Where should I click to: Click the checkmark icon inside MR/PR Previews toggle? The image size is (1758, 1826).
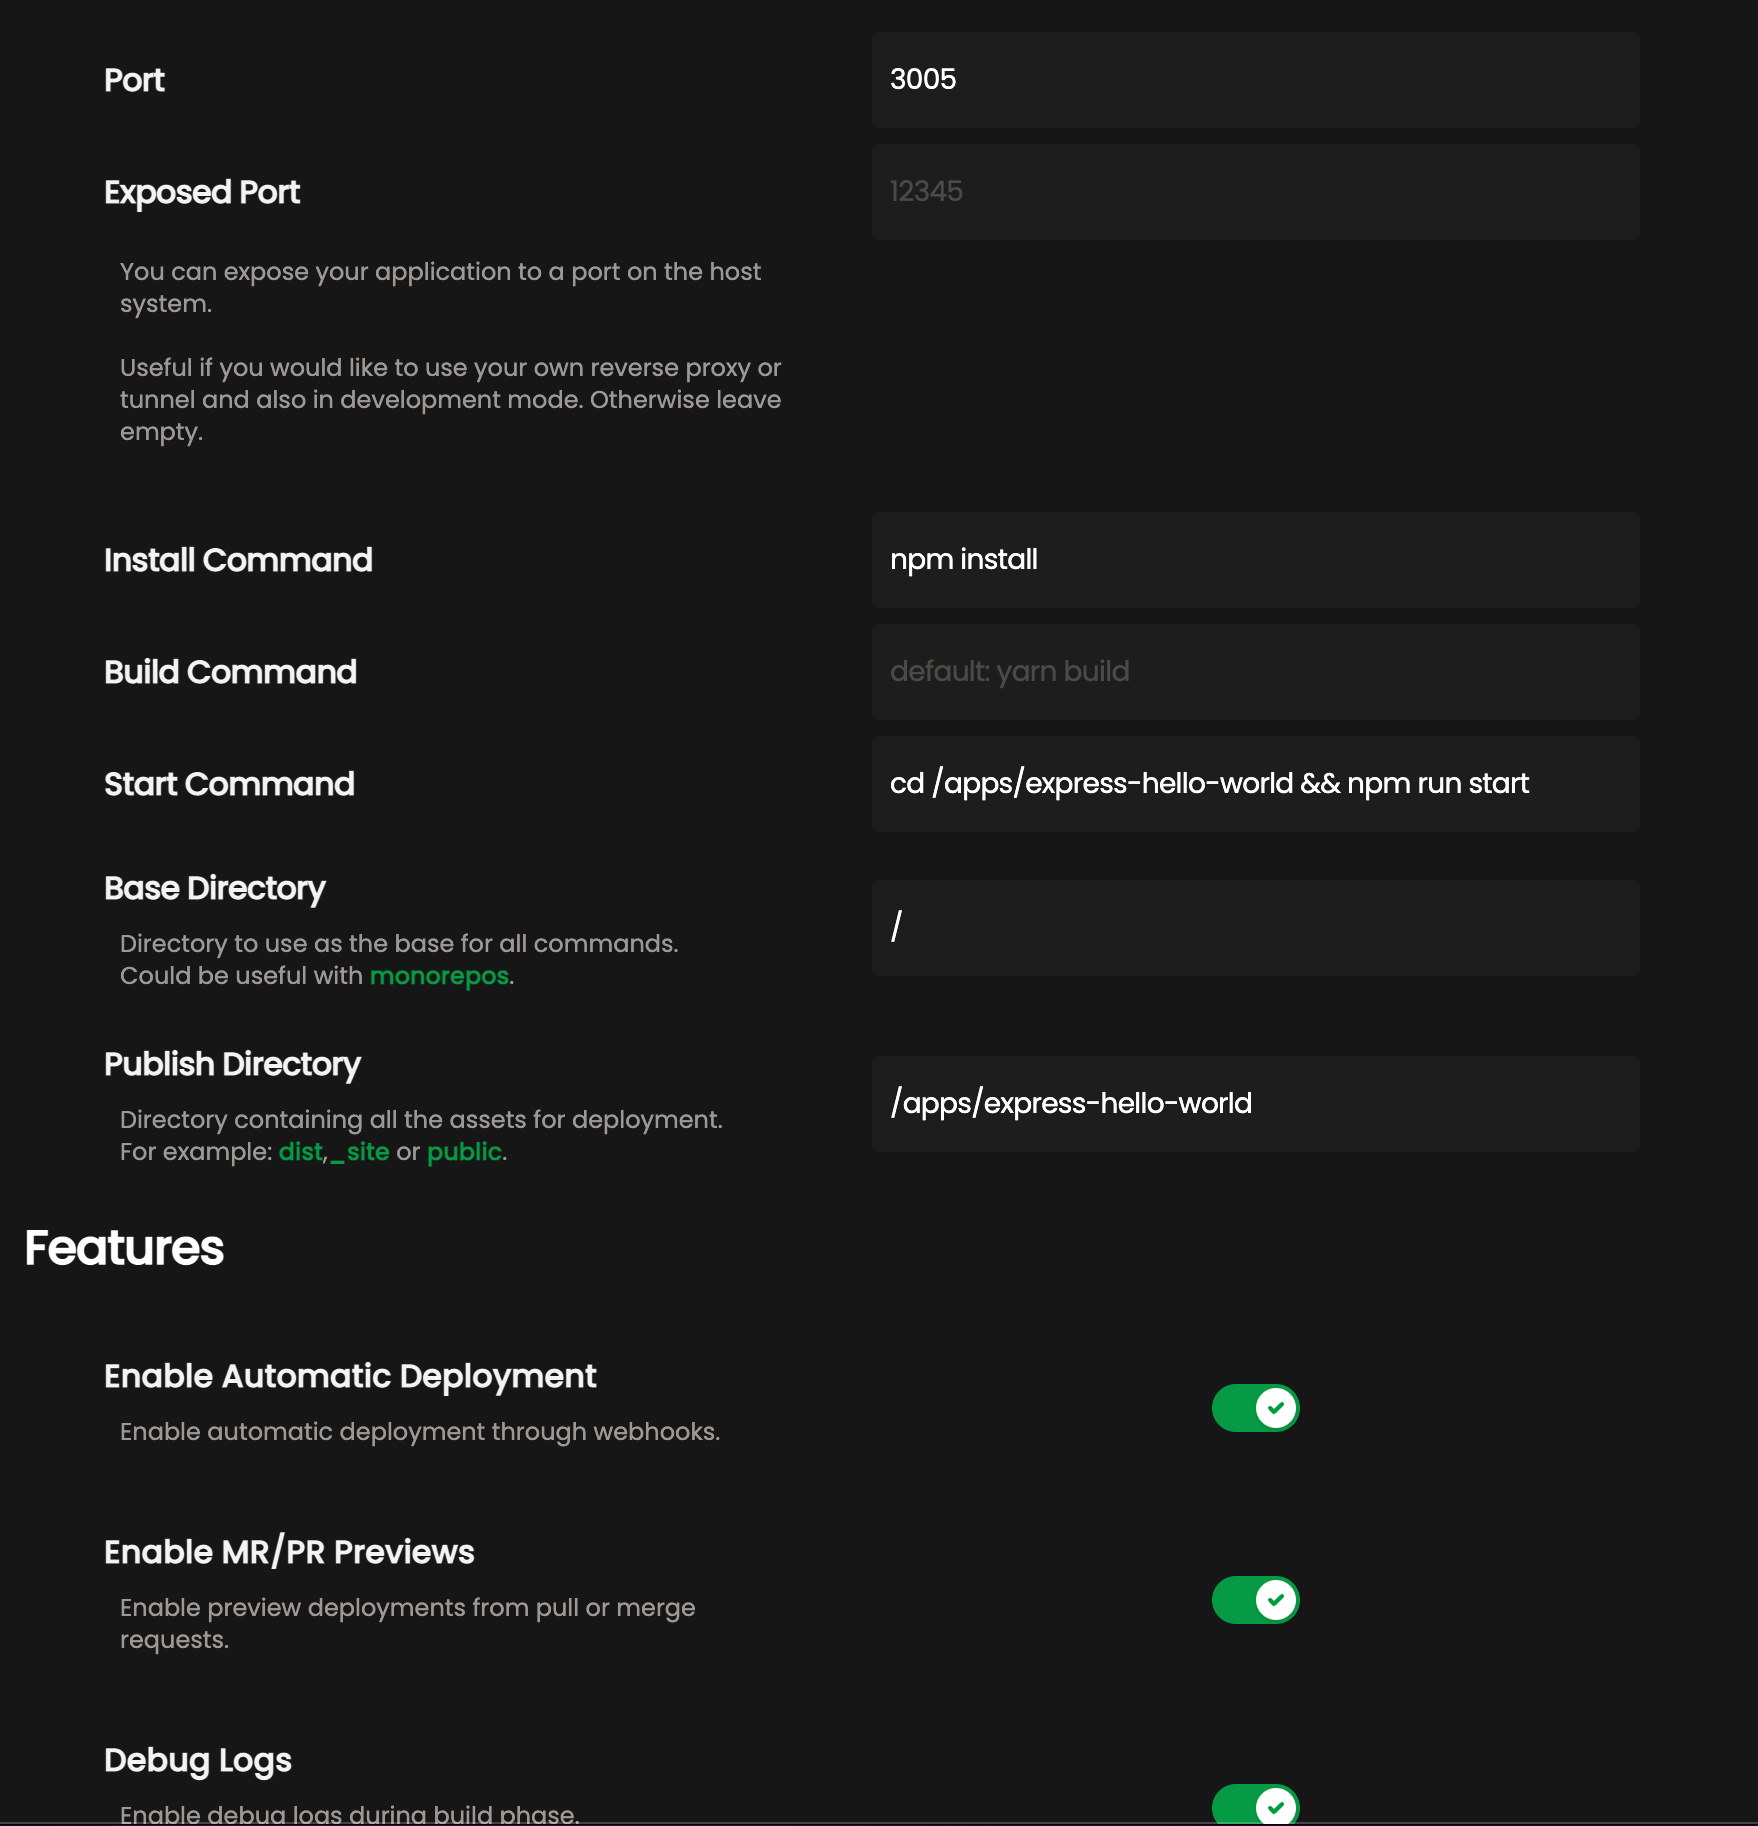click(x=1275, y=1601)
